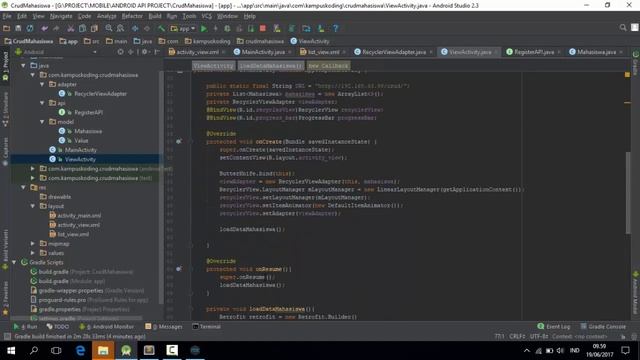Click the Undo toolbar icon
The width and height of the screenshot is (640, 360).
(x=44, y=28)
